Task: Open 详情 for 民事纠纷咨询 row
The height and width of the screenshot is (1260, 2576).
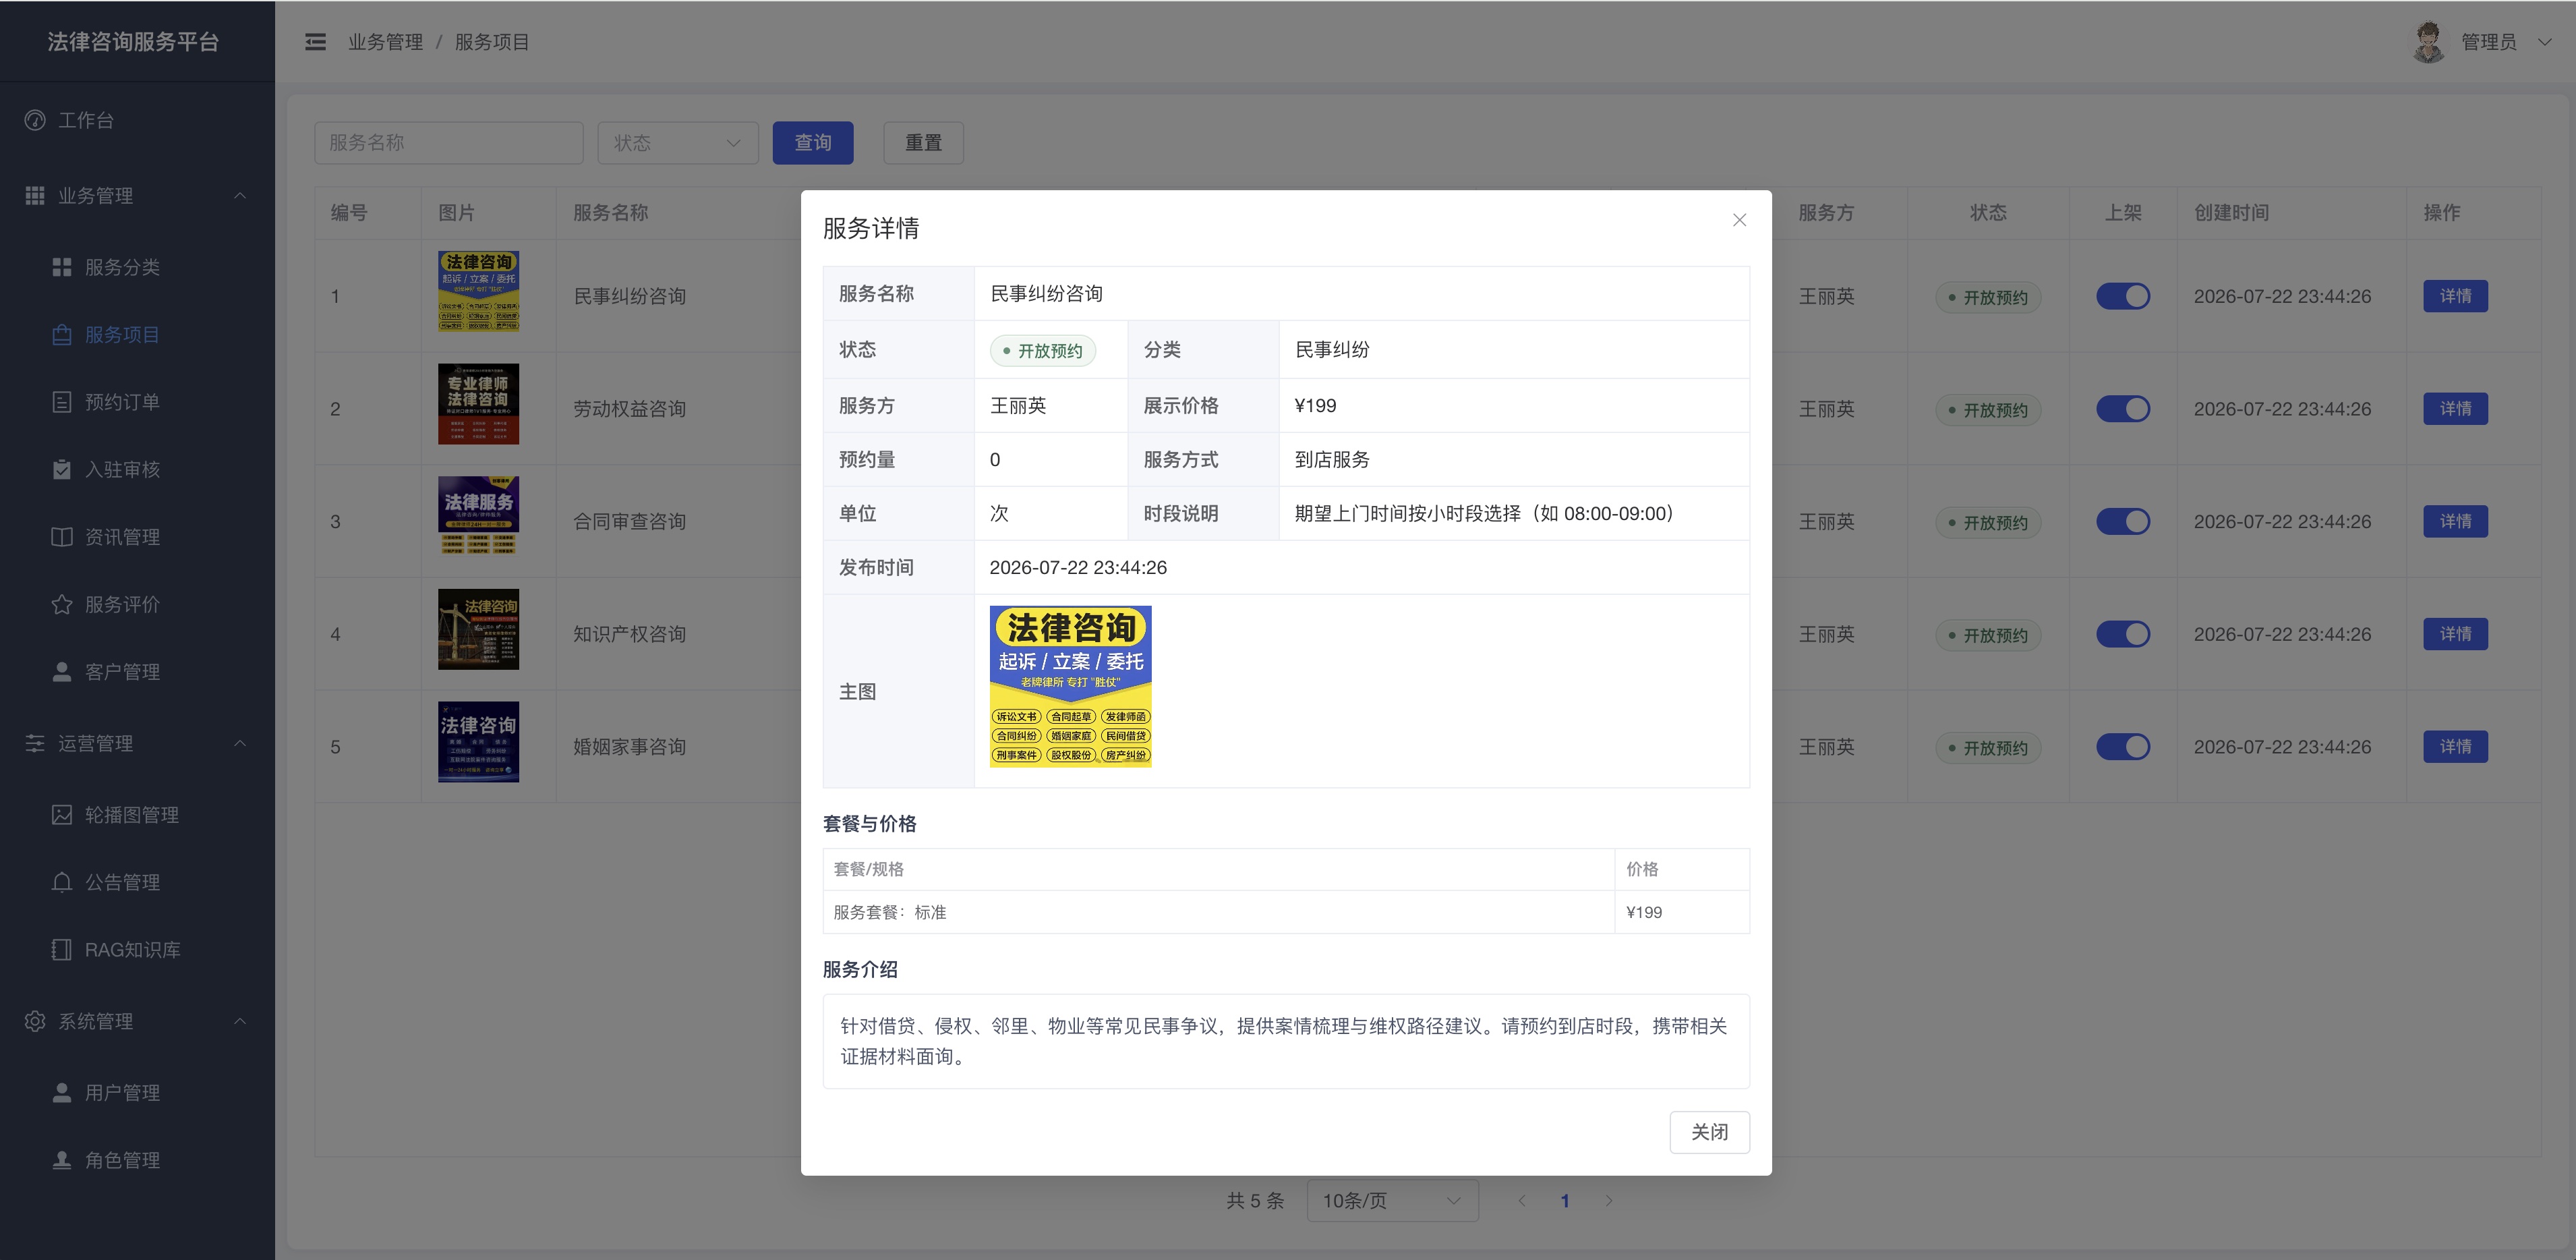Action: [x=2455, y=296]
